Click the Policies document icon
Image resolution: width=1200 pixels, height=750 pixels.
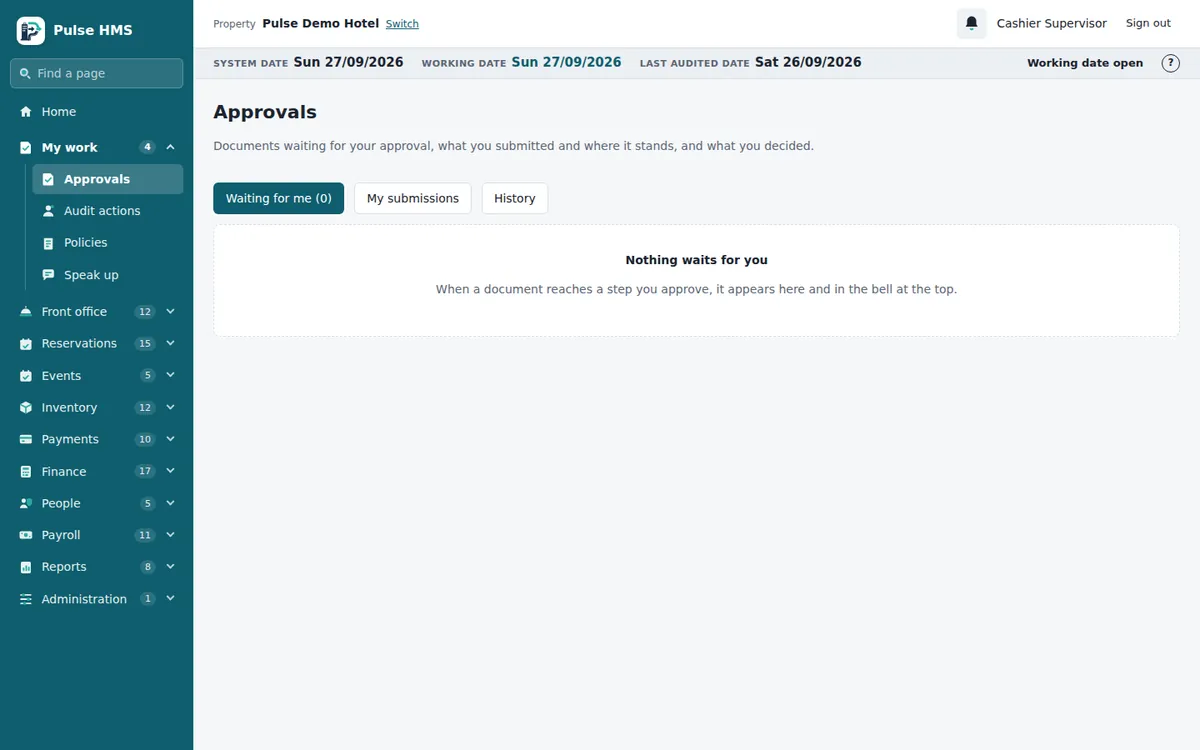[48, 243]
